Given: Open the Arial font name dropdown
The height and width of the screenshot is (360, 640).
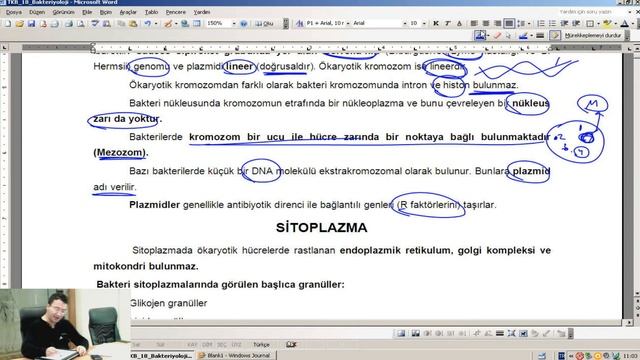Looking at the screenshot, I should 405,24.
